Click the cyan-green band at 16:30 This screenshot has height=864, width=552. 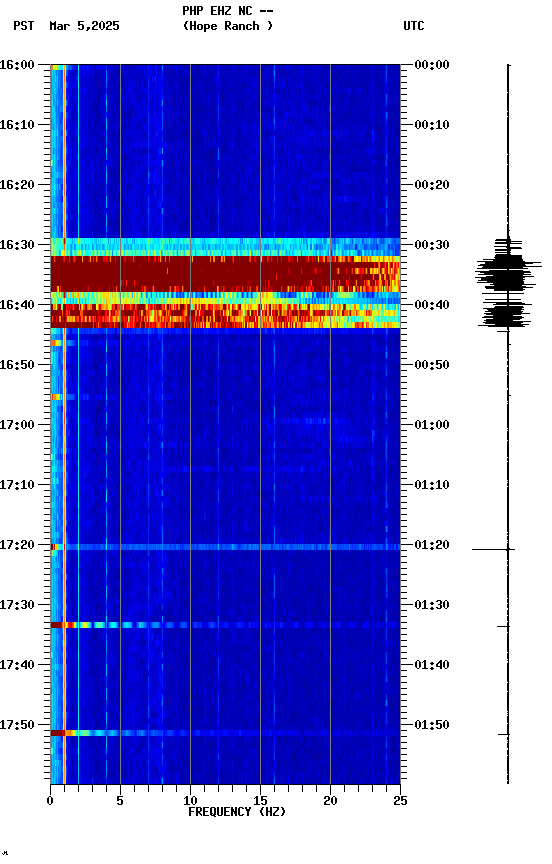[225, 247]
